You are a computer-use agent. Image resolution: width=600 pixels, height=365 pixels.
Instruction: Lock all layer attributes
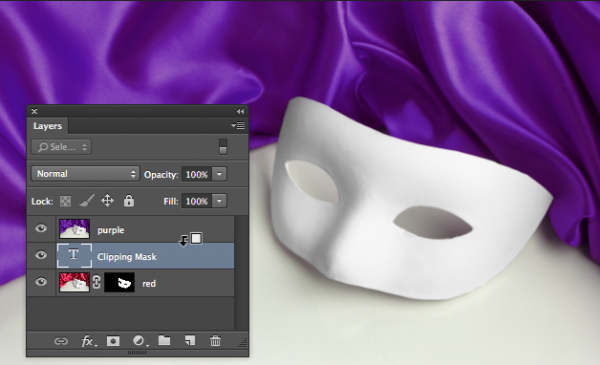(x=129, y=200)
